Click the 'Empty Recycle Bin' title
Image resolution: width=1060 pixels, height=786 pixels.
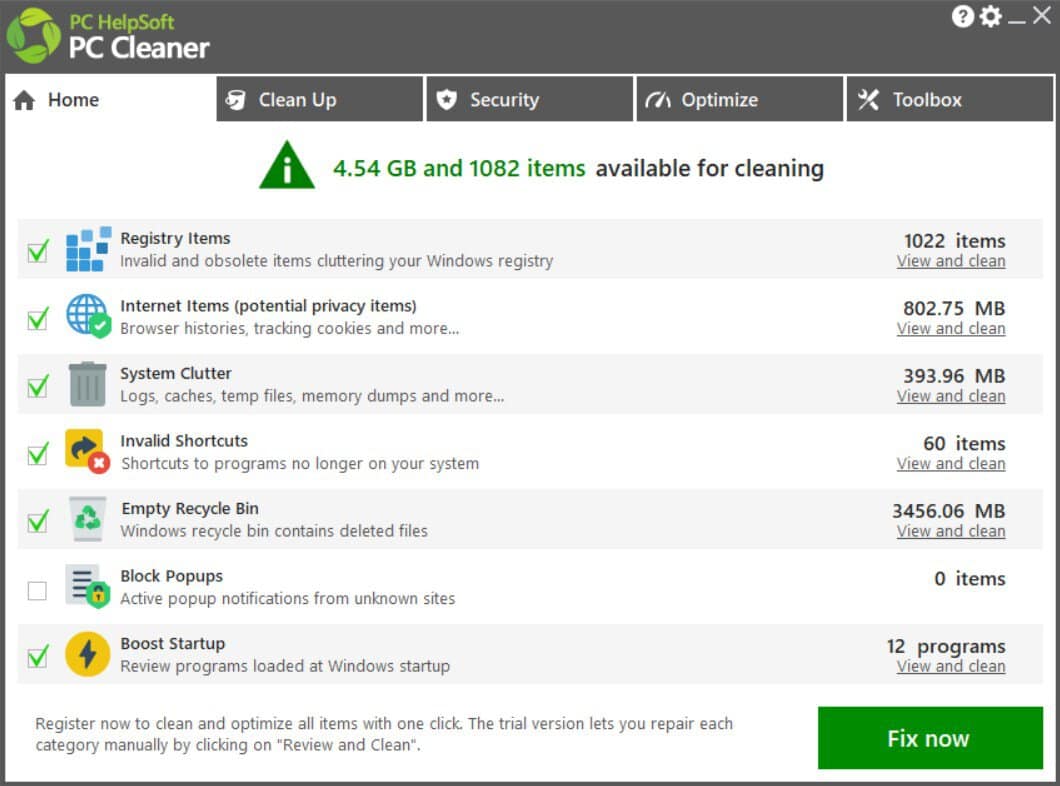click(190, 509)
